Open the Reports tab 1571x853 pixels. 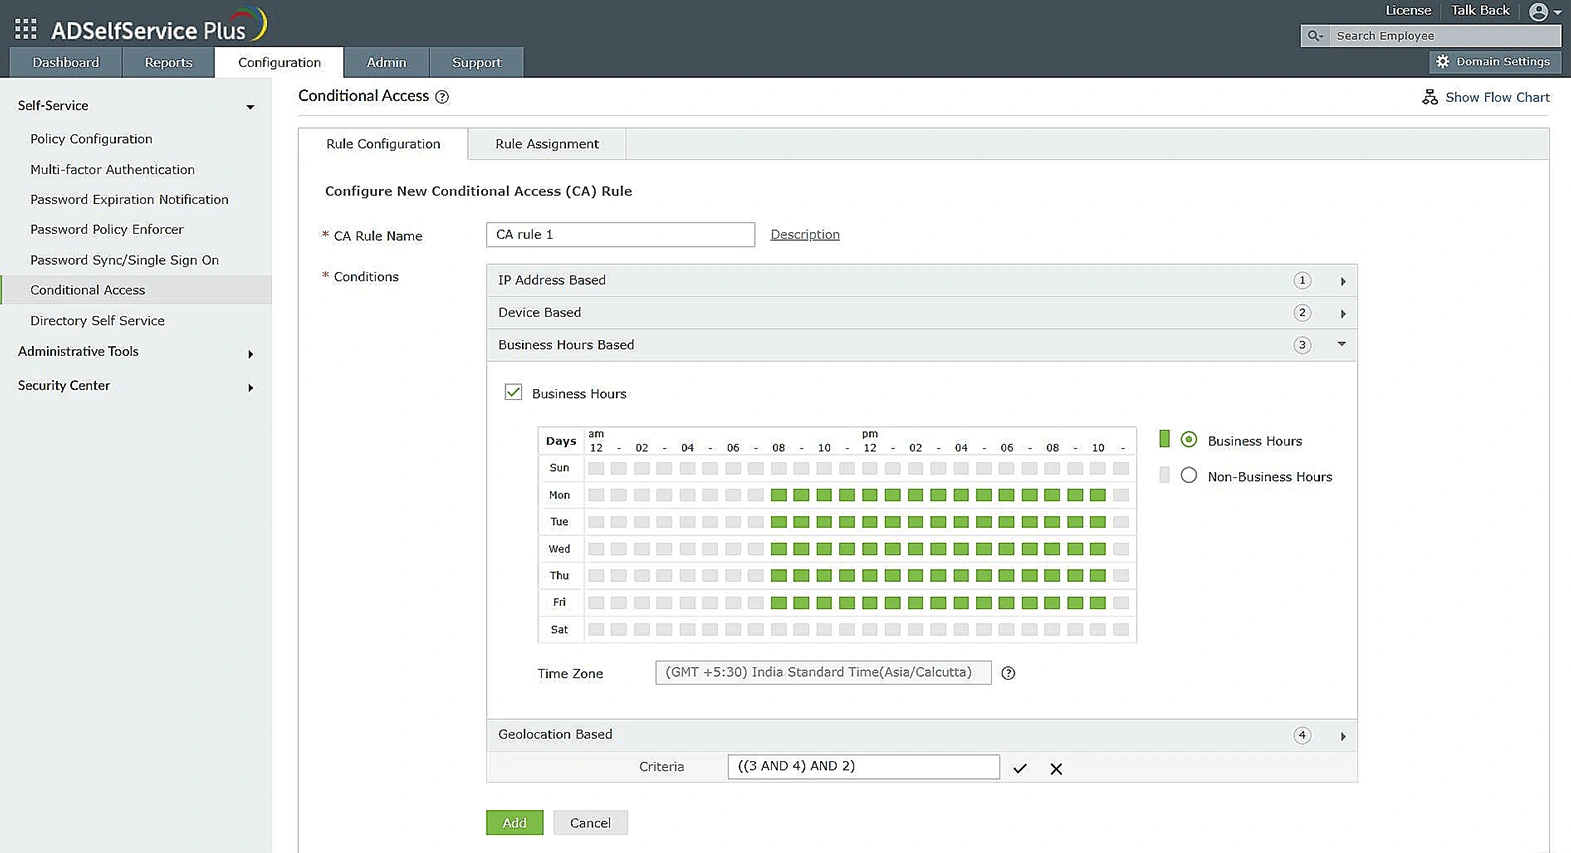click(168, 62)
